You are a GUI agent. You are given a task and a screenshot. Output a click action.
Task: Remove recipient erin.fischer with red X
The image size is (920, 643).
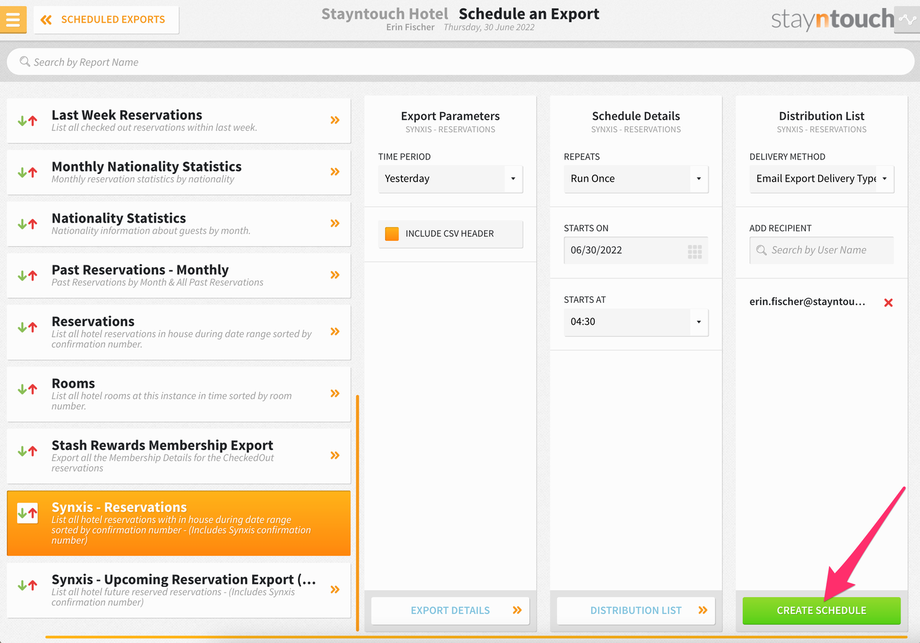(888, 303)
